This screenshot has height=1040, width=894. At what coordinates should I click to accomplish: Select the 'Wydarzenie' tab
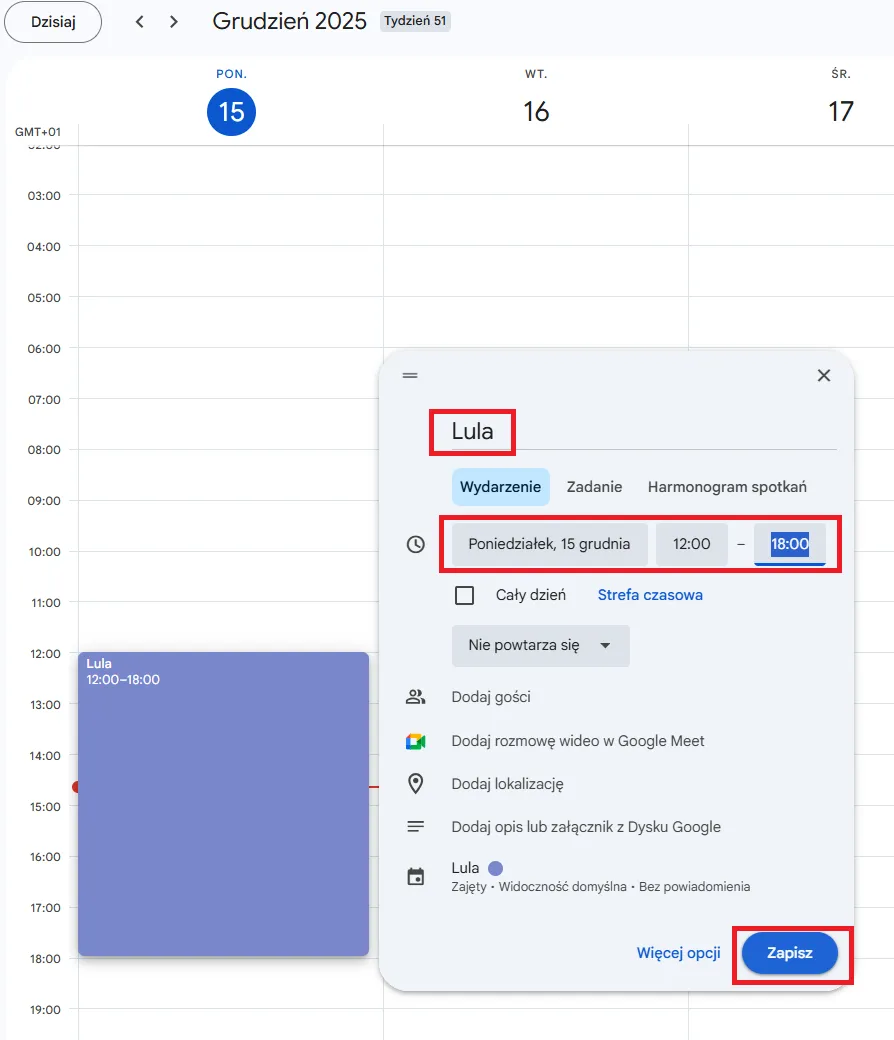[x=501, y=487]
